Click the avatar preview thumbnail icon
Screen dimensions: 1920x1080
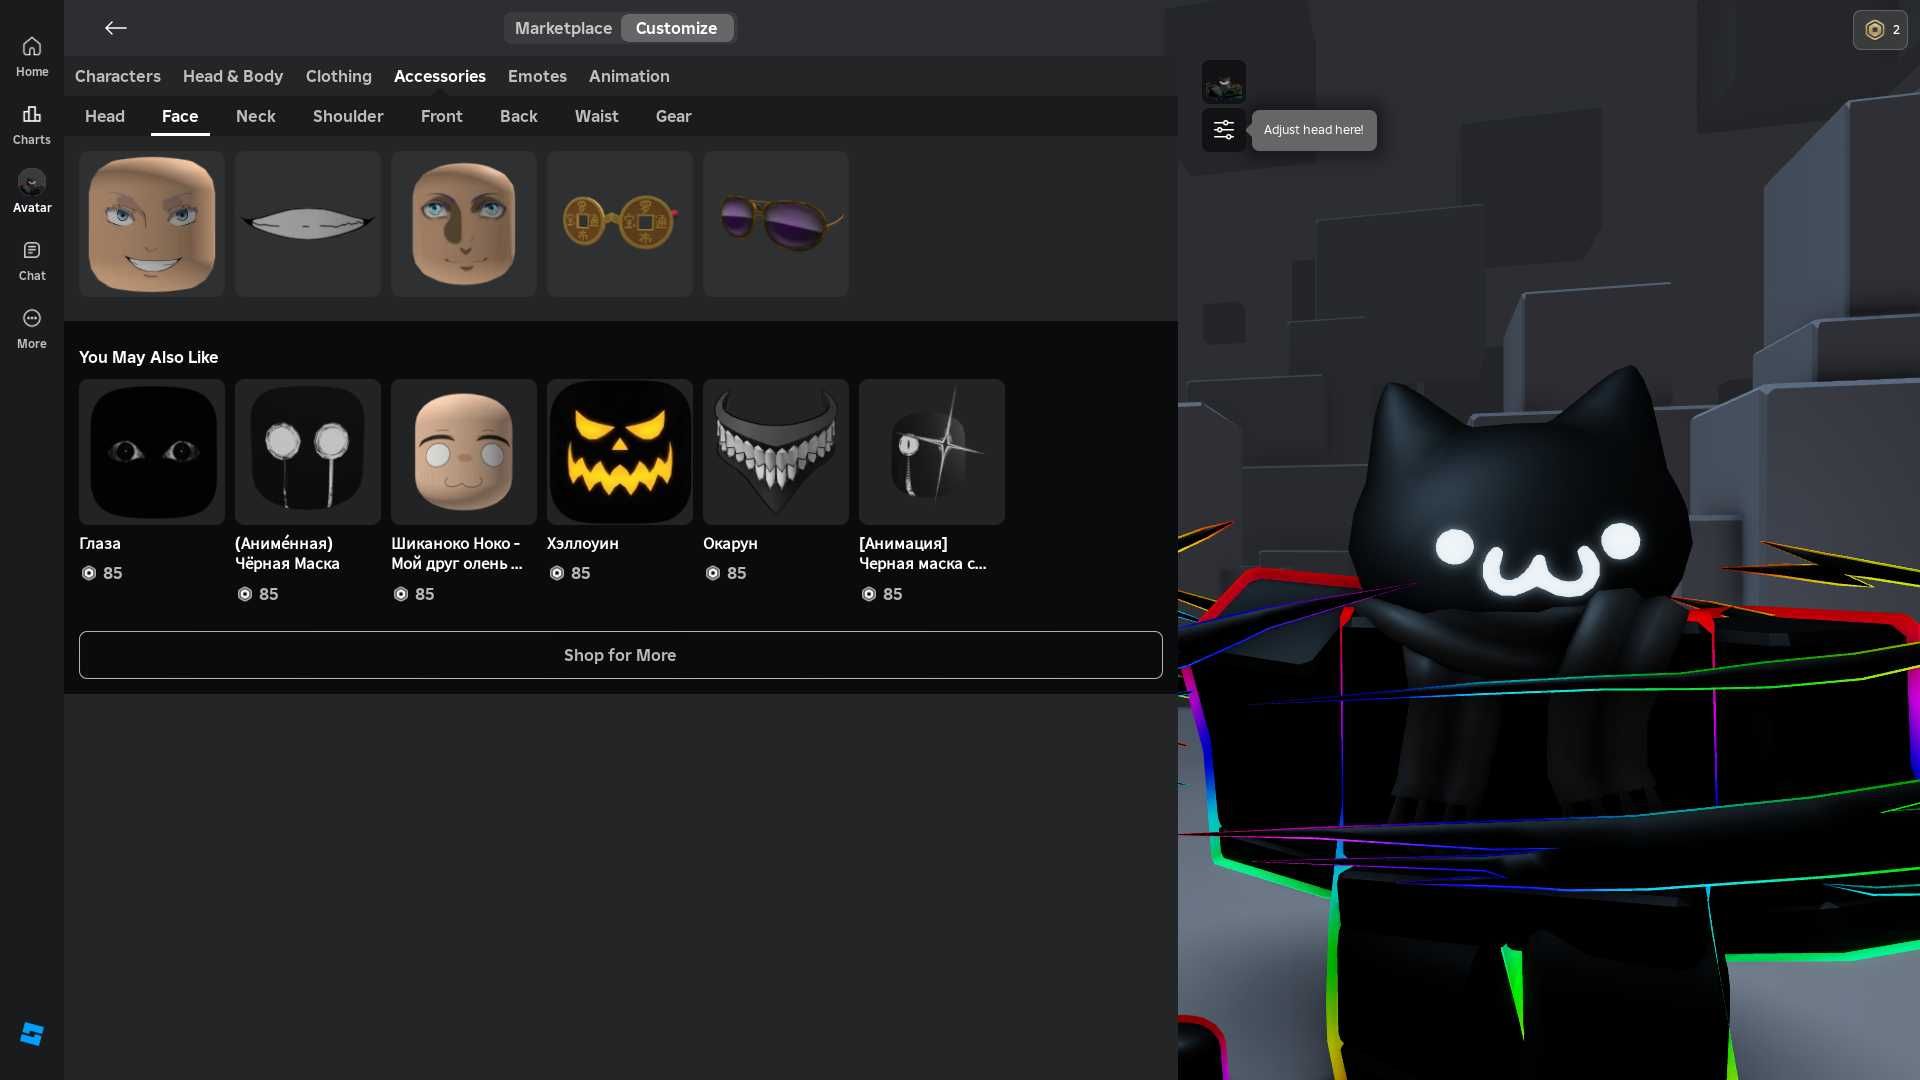click(1224, 82)
